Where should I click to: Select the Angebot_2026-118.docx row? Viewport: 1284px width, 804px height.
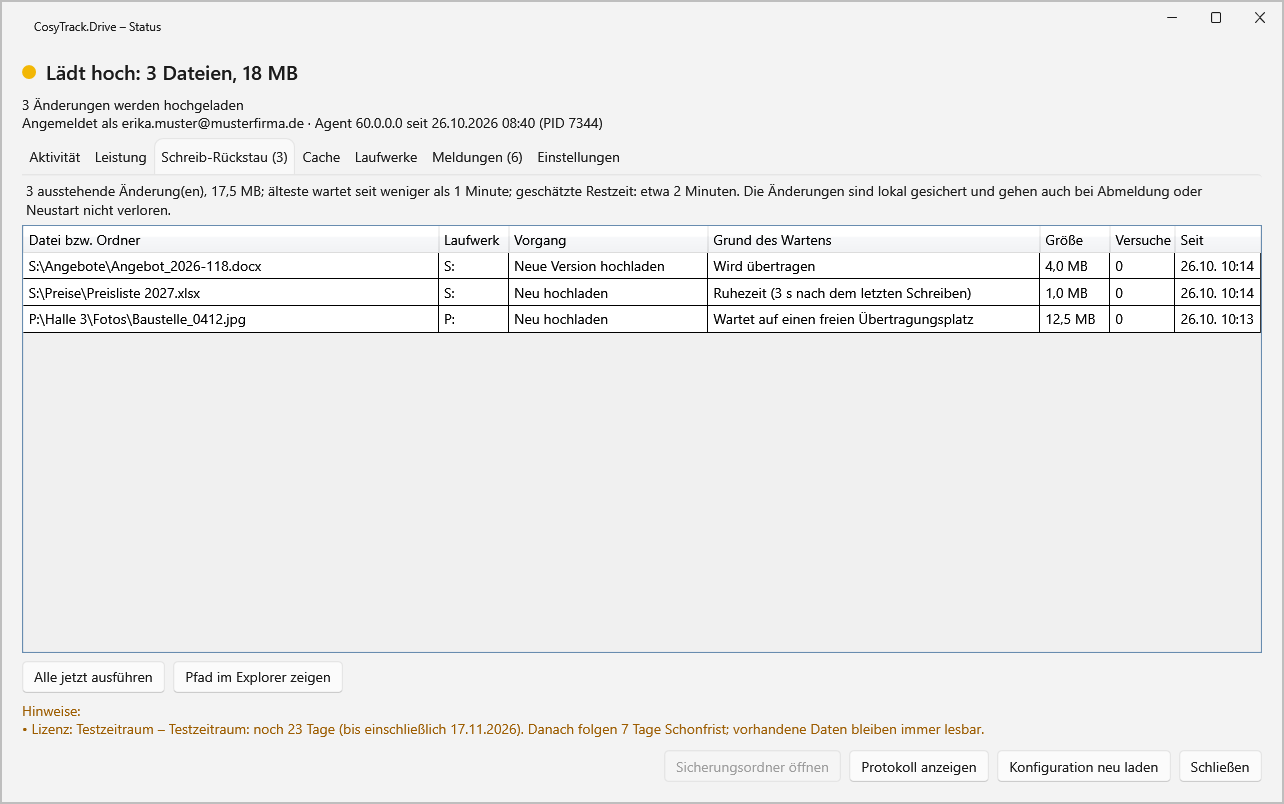pyautogui.click(x=641, y=267)
